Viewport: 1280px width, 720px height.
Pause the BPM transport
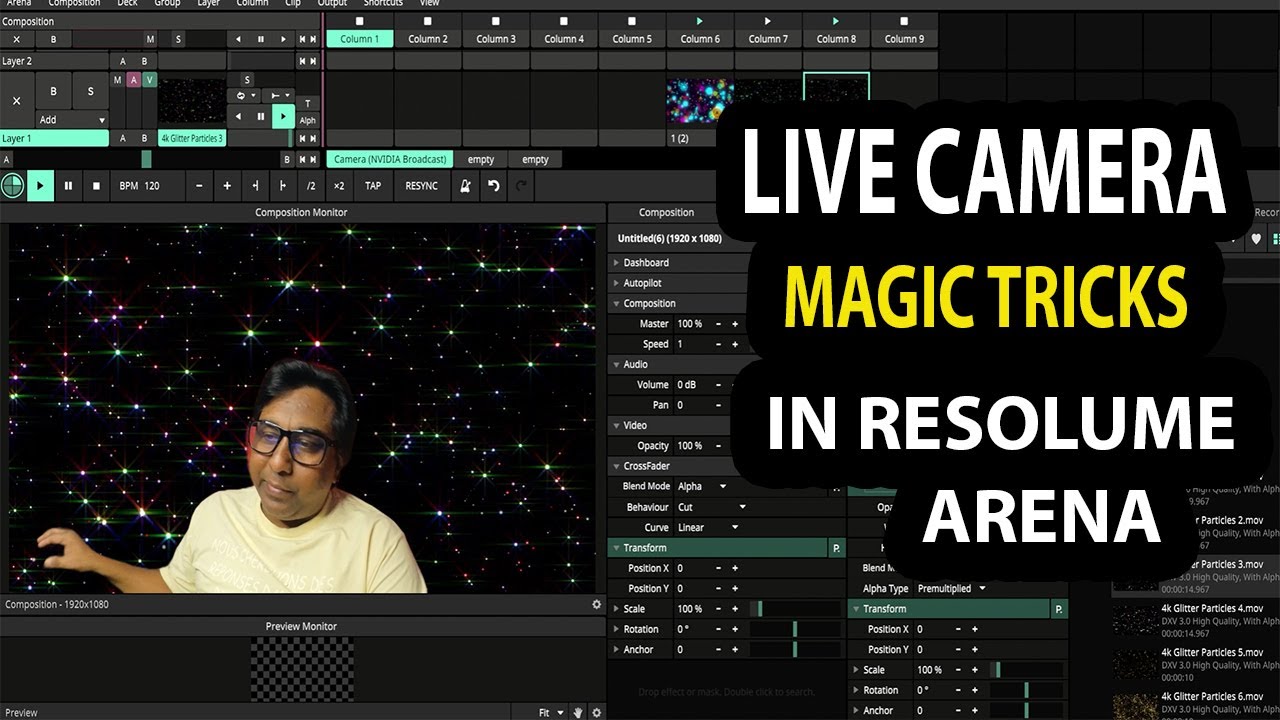[68, 186]
